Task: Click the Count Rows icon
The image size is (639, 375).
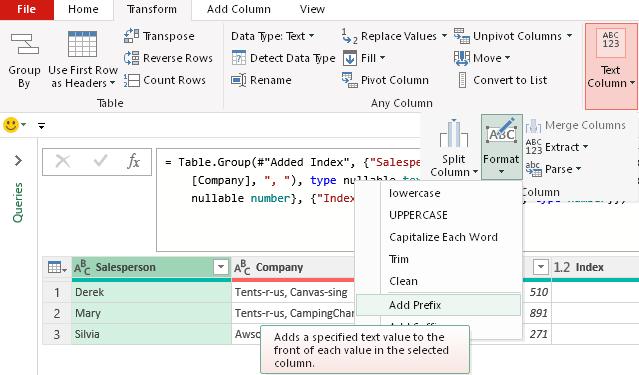Action: coord(132,80)
